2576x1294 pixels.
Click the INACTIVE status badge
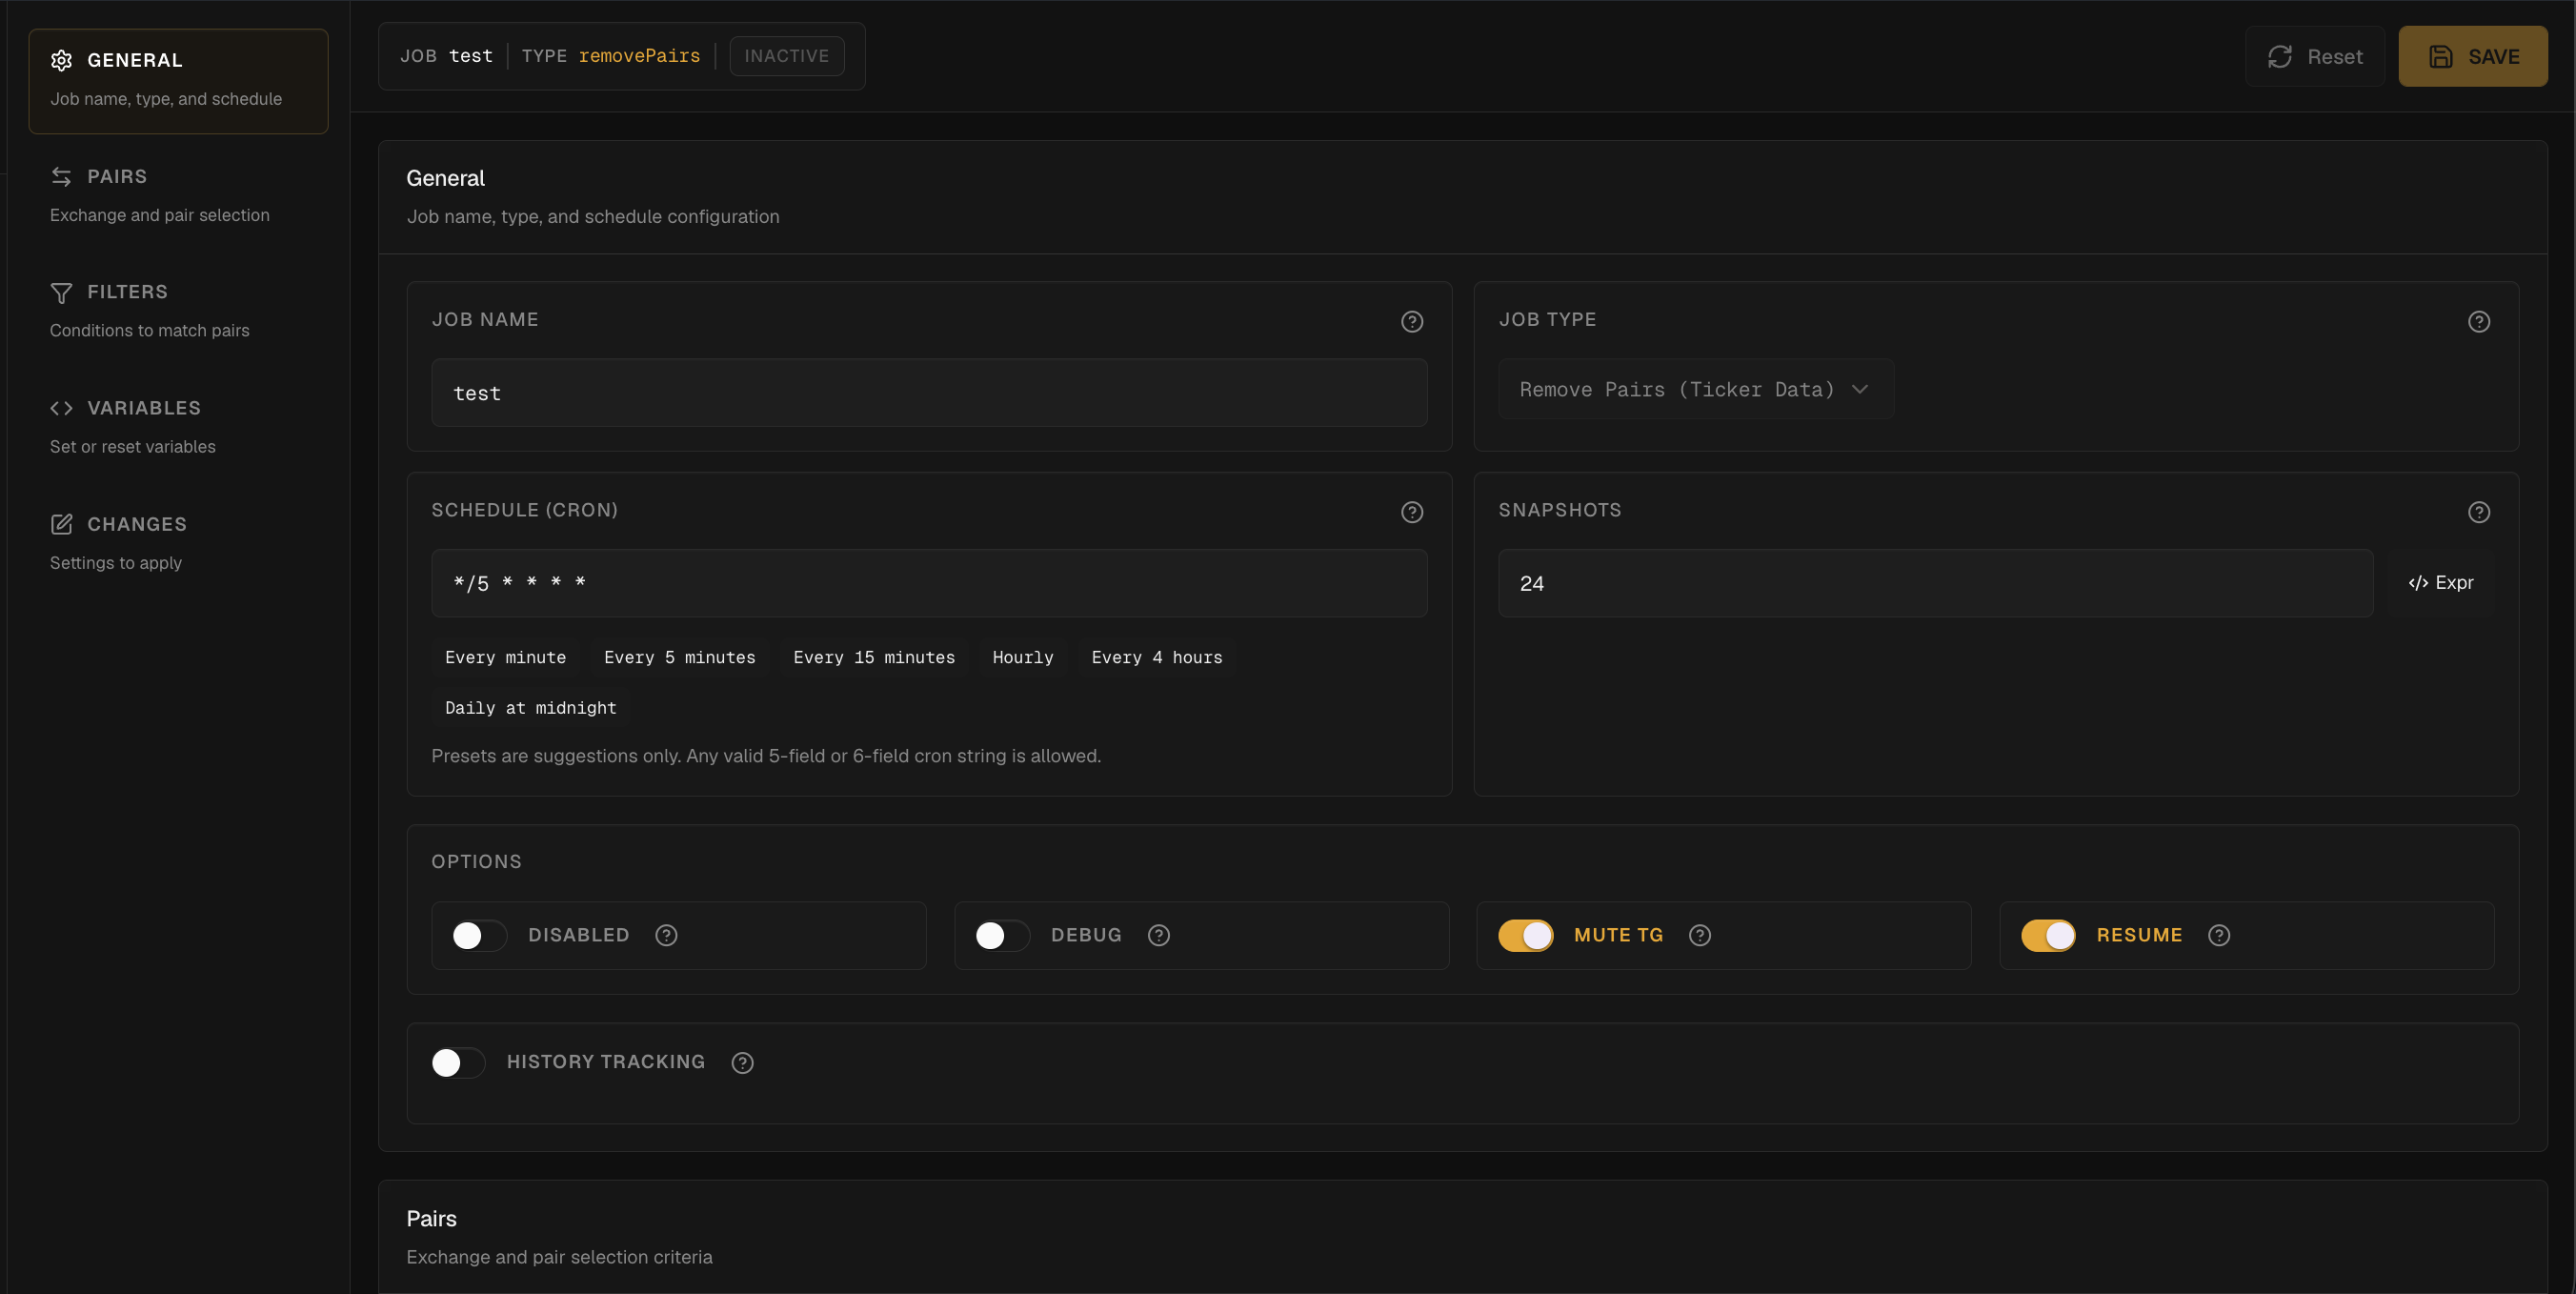pos(787,56)
